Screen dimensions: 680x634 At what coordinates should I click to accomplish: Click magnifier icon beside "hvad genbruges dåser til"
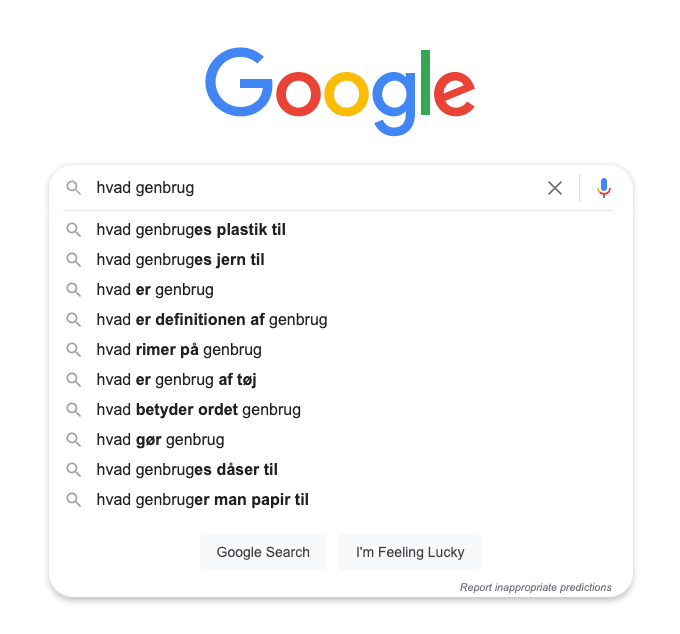click(73, 470)
